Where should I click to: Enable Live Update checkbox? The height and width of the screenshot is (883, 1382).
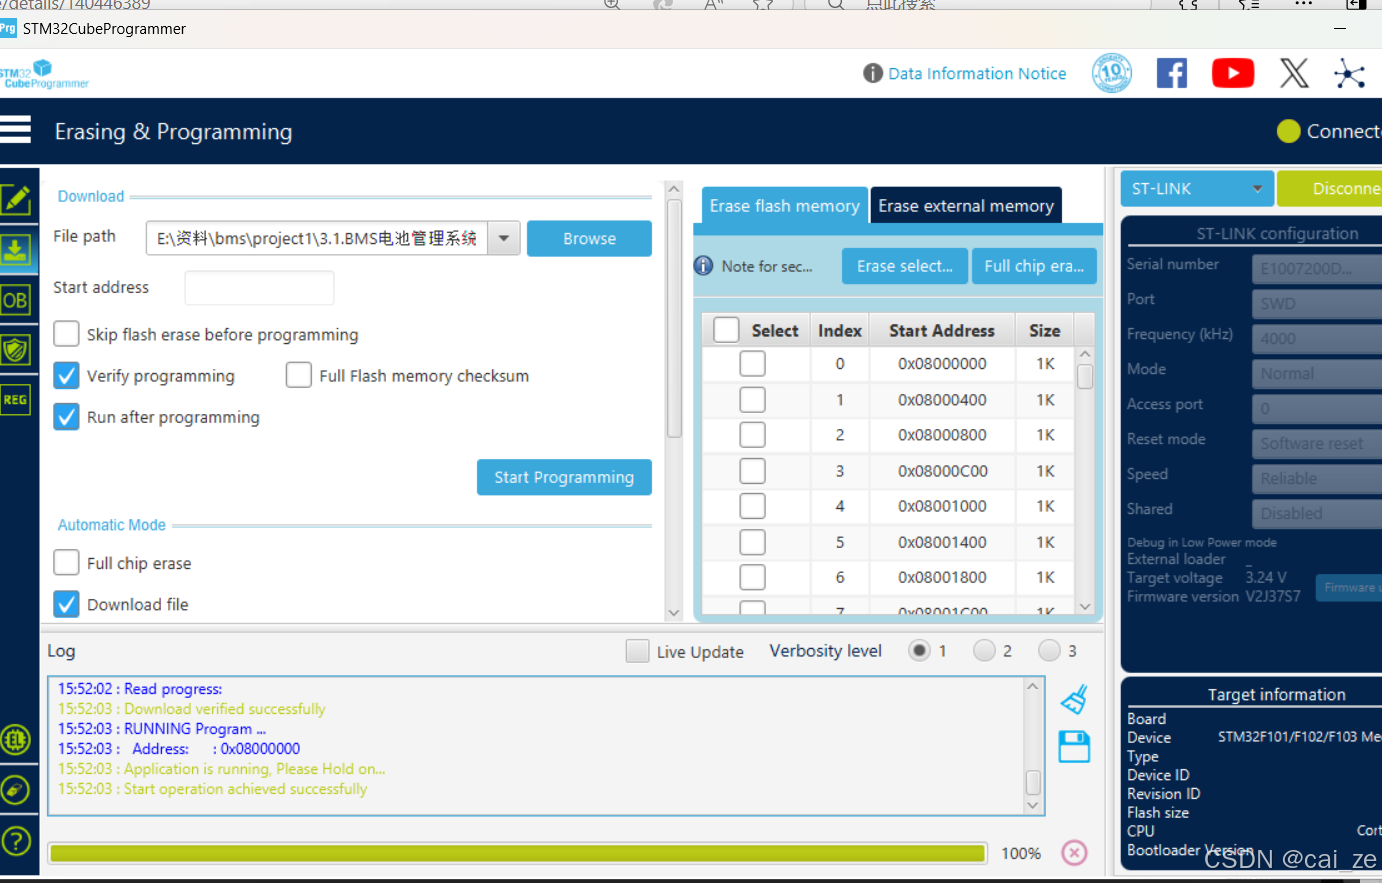click(x=637, y=651)
